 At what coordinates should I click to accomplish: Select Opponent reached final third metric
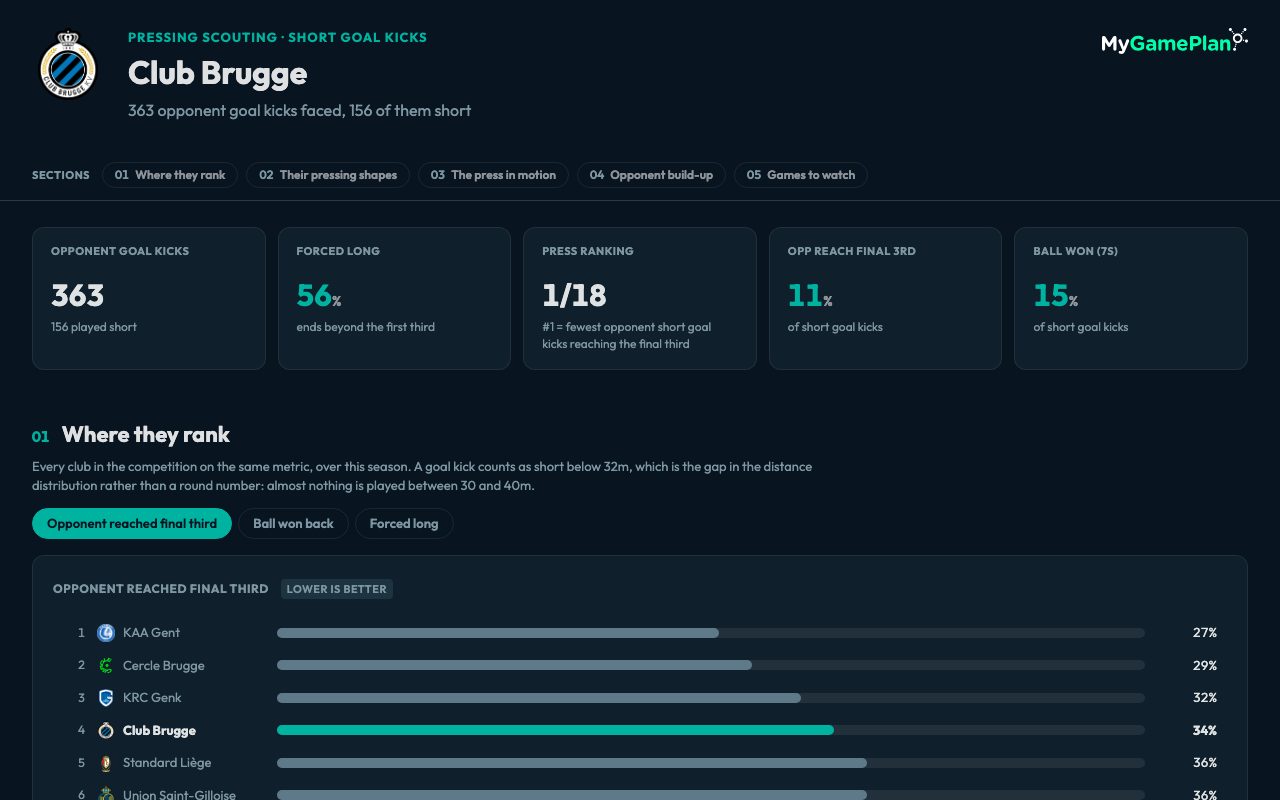(132, 524)
